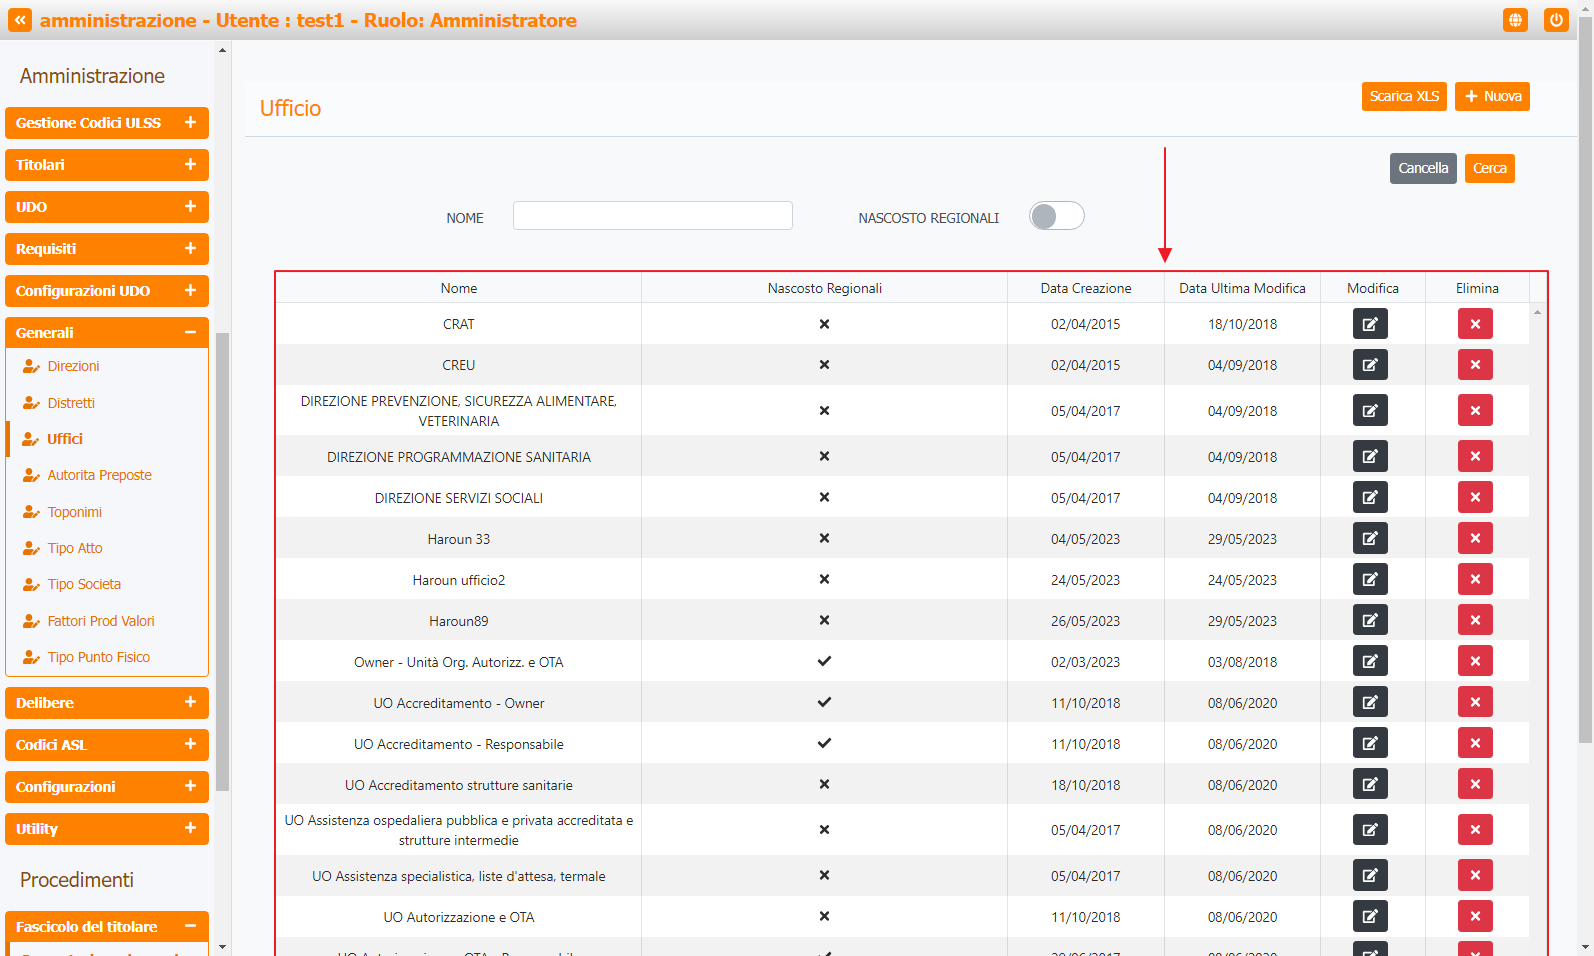Open Direzioni in the sidebar

[x=73, y=366]
